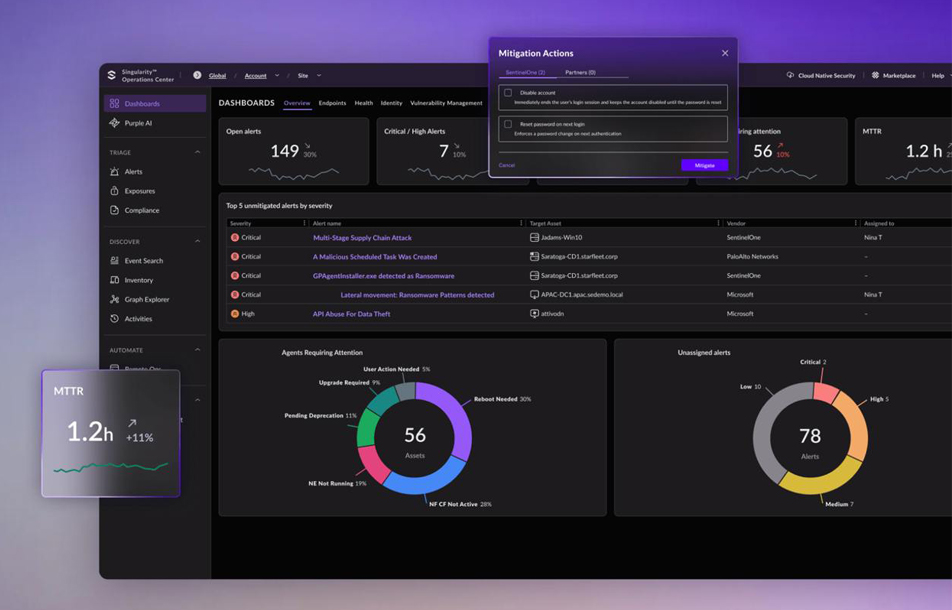The height and width of the screenshot is (610, 952).
Task: Click Alert name column options icon
Action: [x=521, y=223]
